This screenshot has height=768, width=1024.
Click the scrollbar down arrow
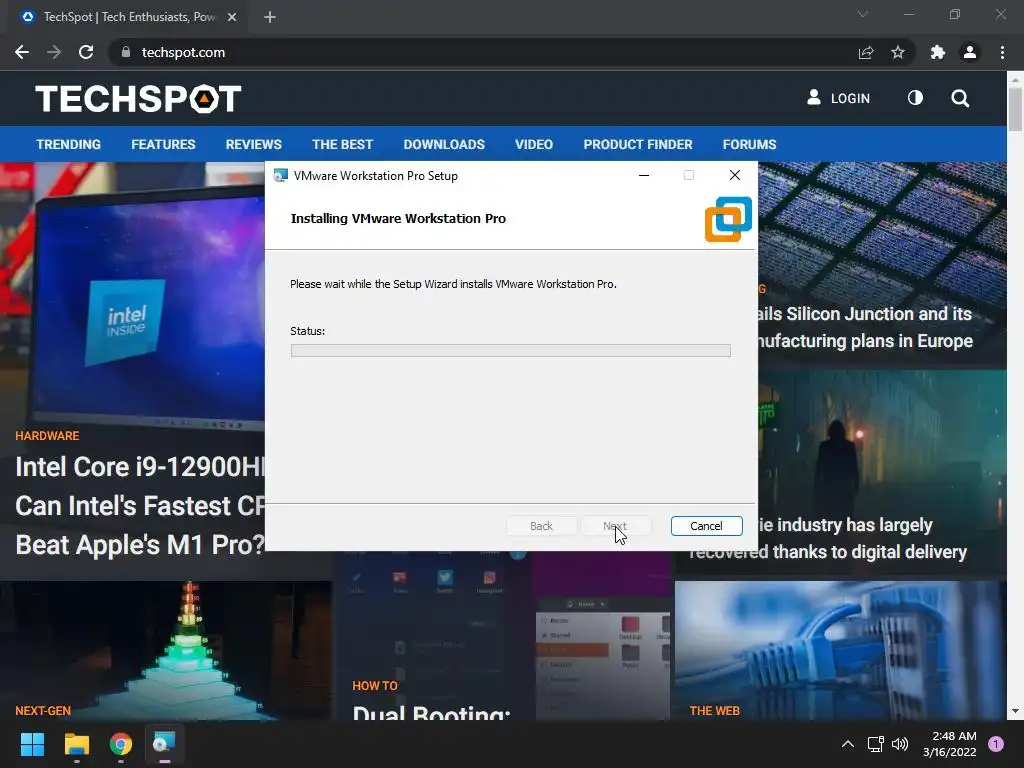tap(1016, 711)
